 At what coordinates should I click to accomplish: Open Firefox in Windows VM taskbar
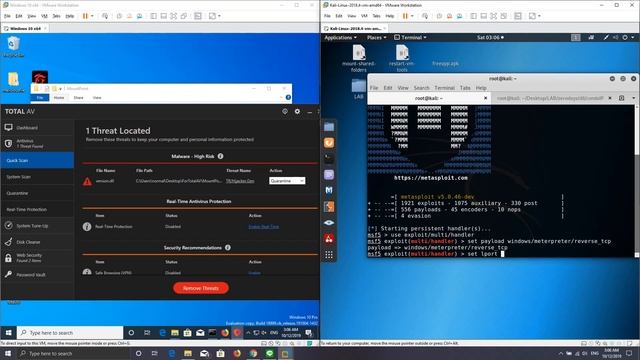[x=225, y=333]
